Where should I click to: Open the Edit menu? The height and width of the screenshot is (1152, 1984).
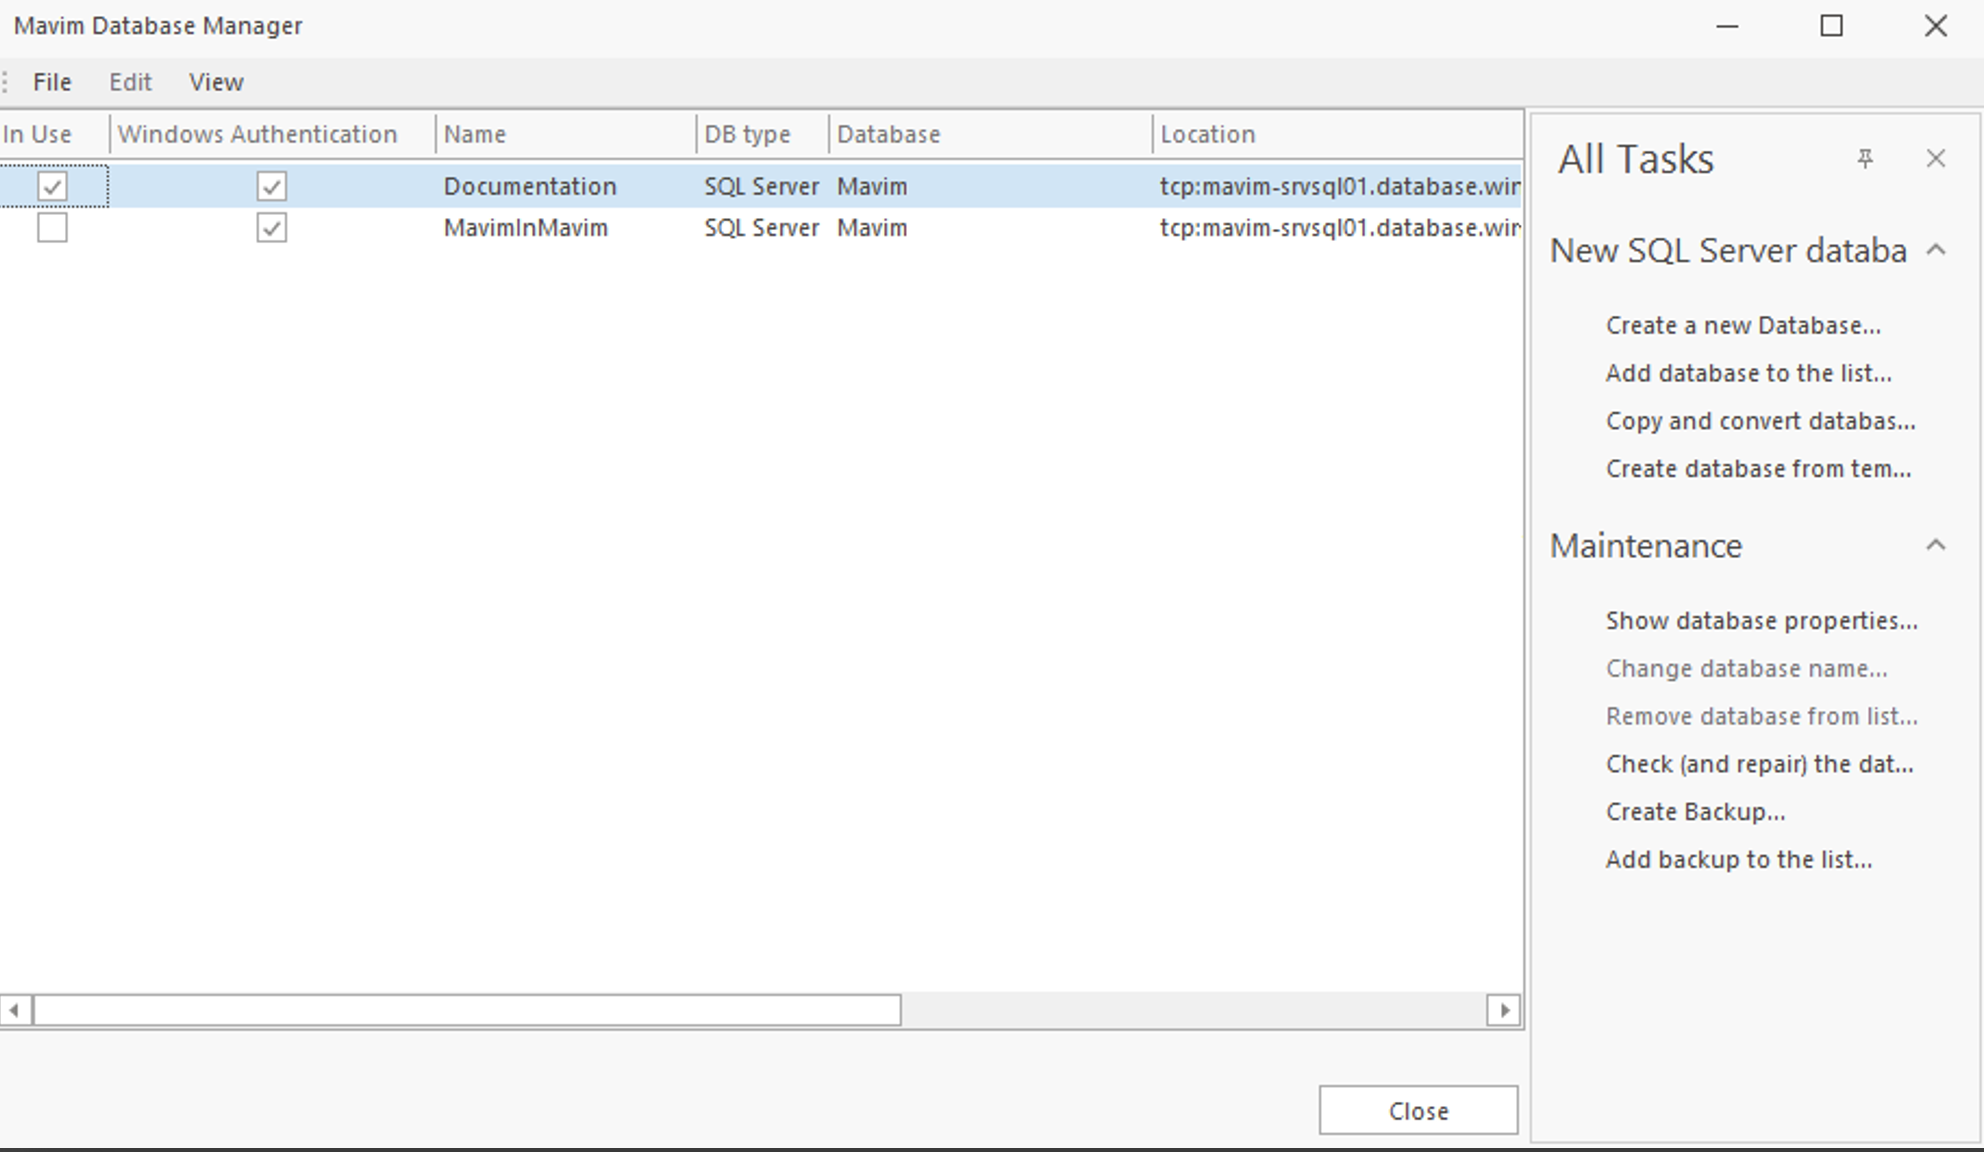click(x=130, y=82)
